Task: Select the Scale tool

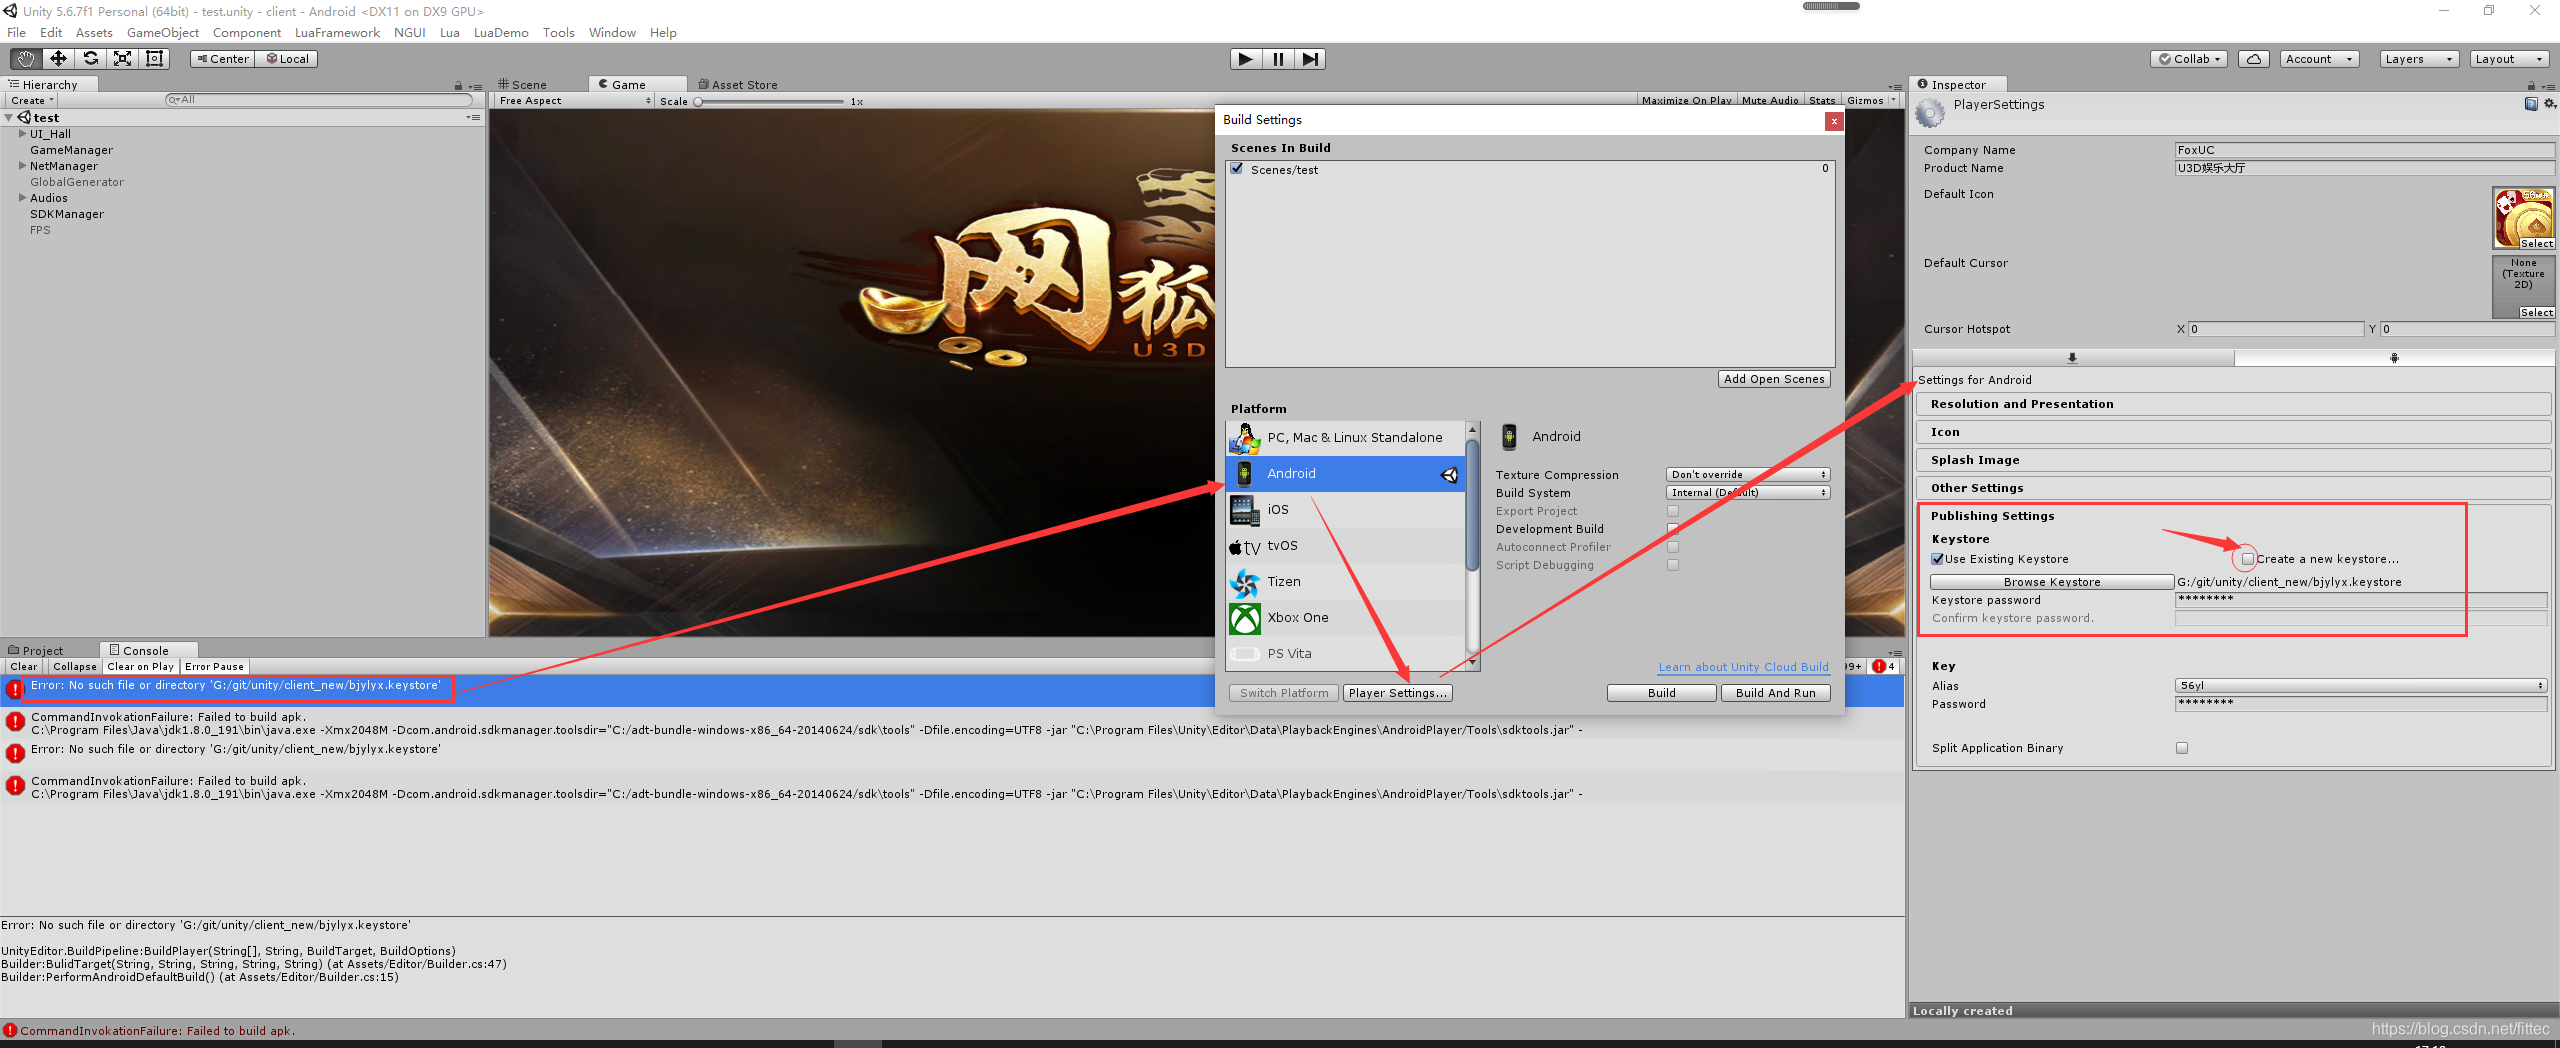Action: 122,59
